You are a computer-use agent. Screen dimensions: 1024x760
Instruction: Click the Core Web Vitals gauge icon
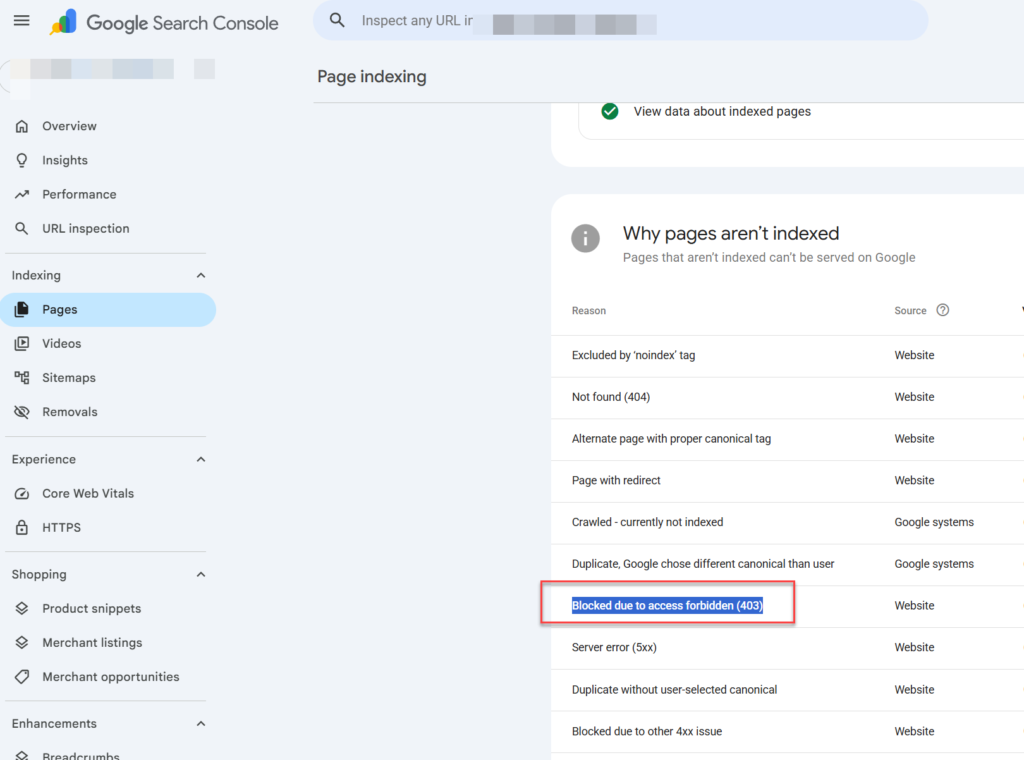click(22, 494)
